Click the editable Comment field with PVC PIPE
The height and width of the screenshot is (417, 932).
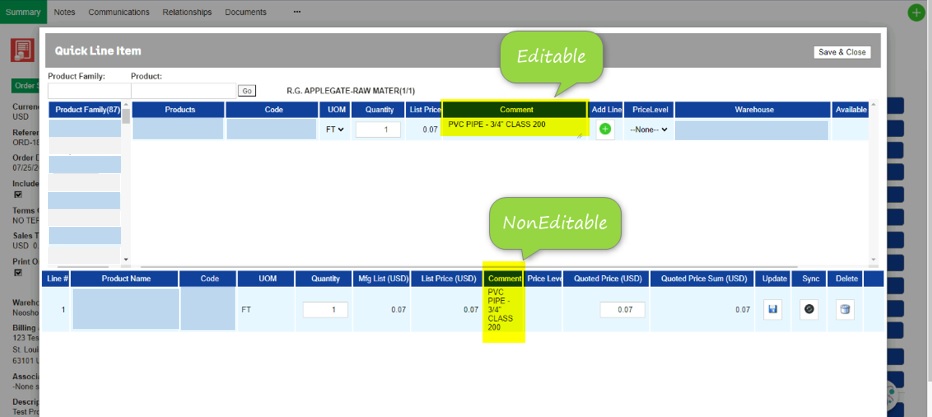pos(513,128)
